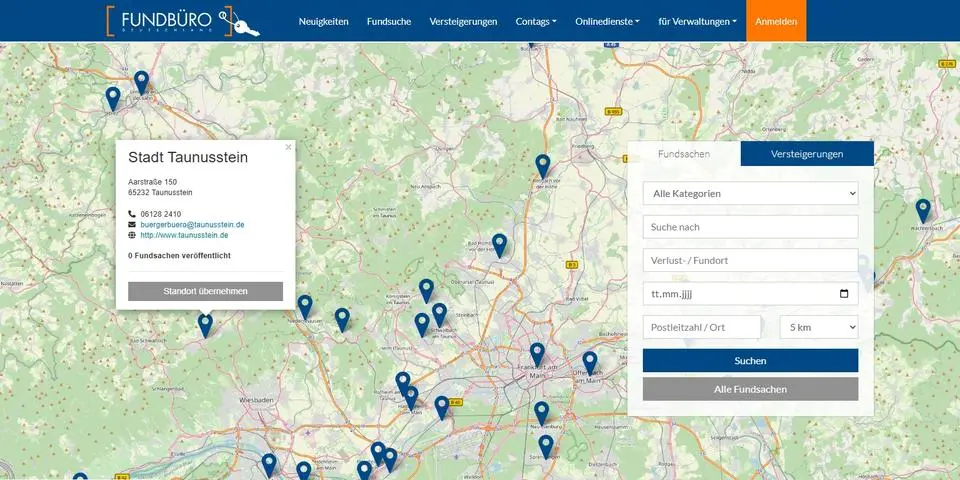Open the calendar picker in the date field
The width and height of the screenshot is (960, 480).
844,294
